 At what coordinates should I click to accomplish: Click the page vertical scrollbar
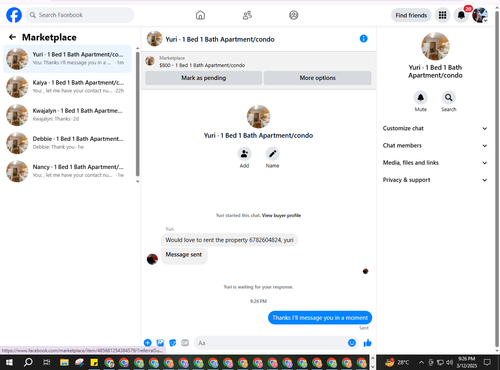tap(497, 180)
